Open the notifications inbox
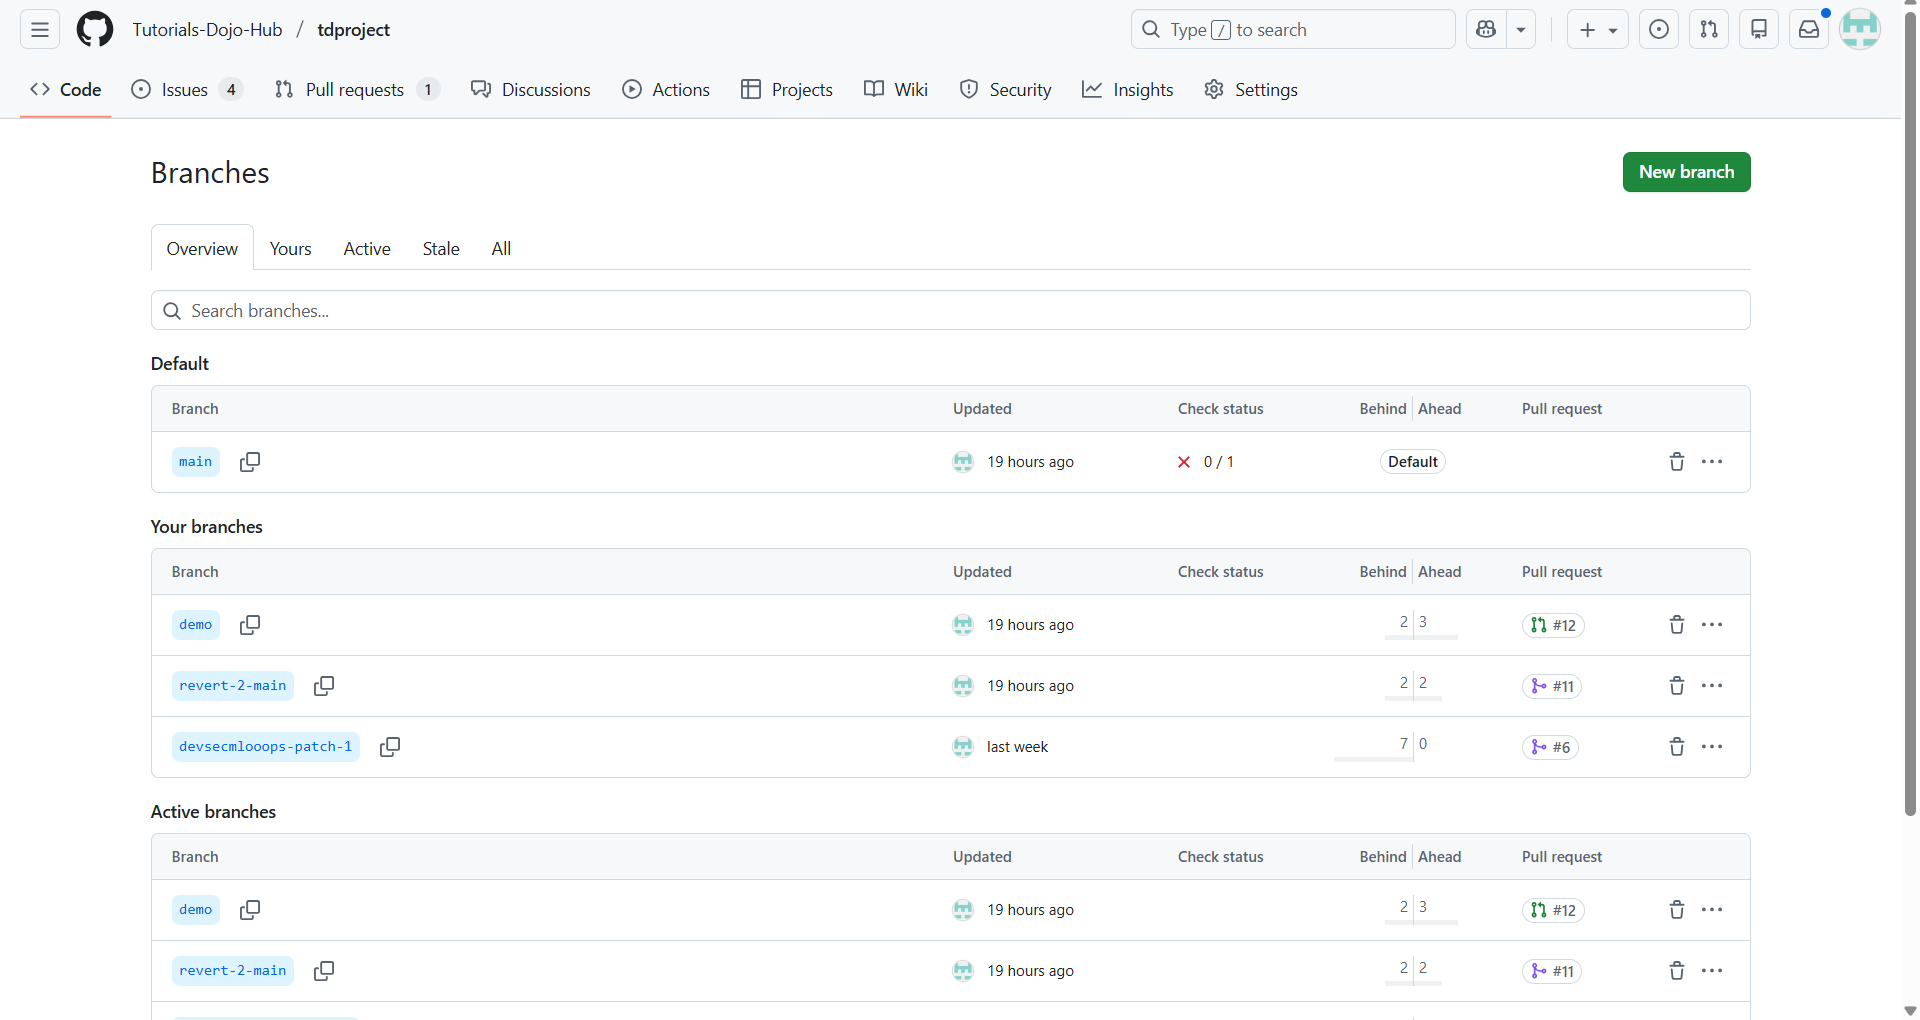The height and width of the screenshot is (1020, 1920). (1809, 30)
